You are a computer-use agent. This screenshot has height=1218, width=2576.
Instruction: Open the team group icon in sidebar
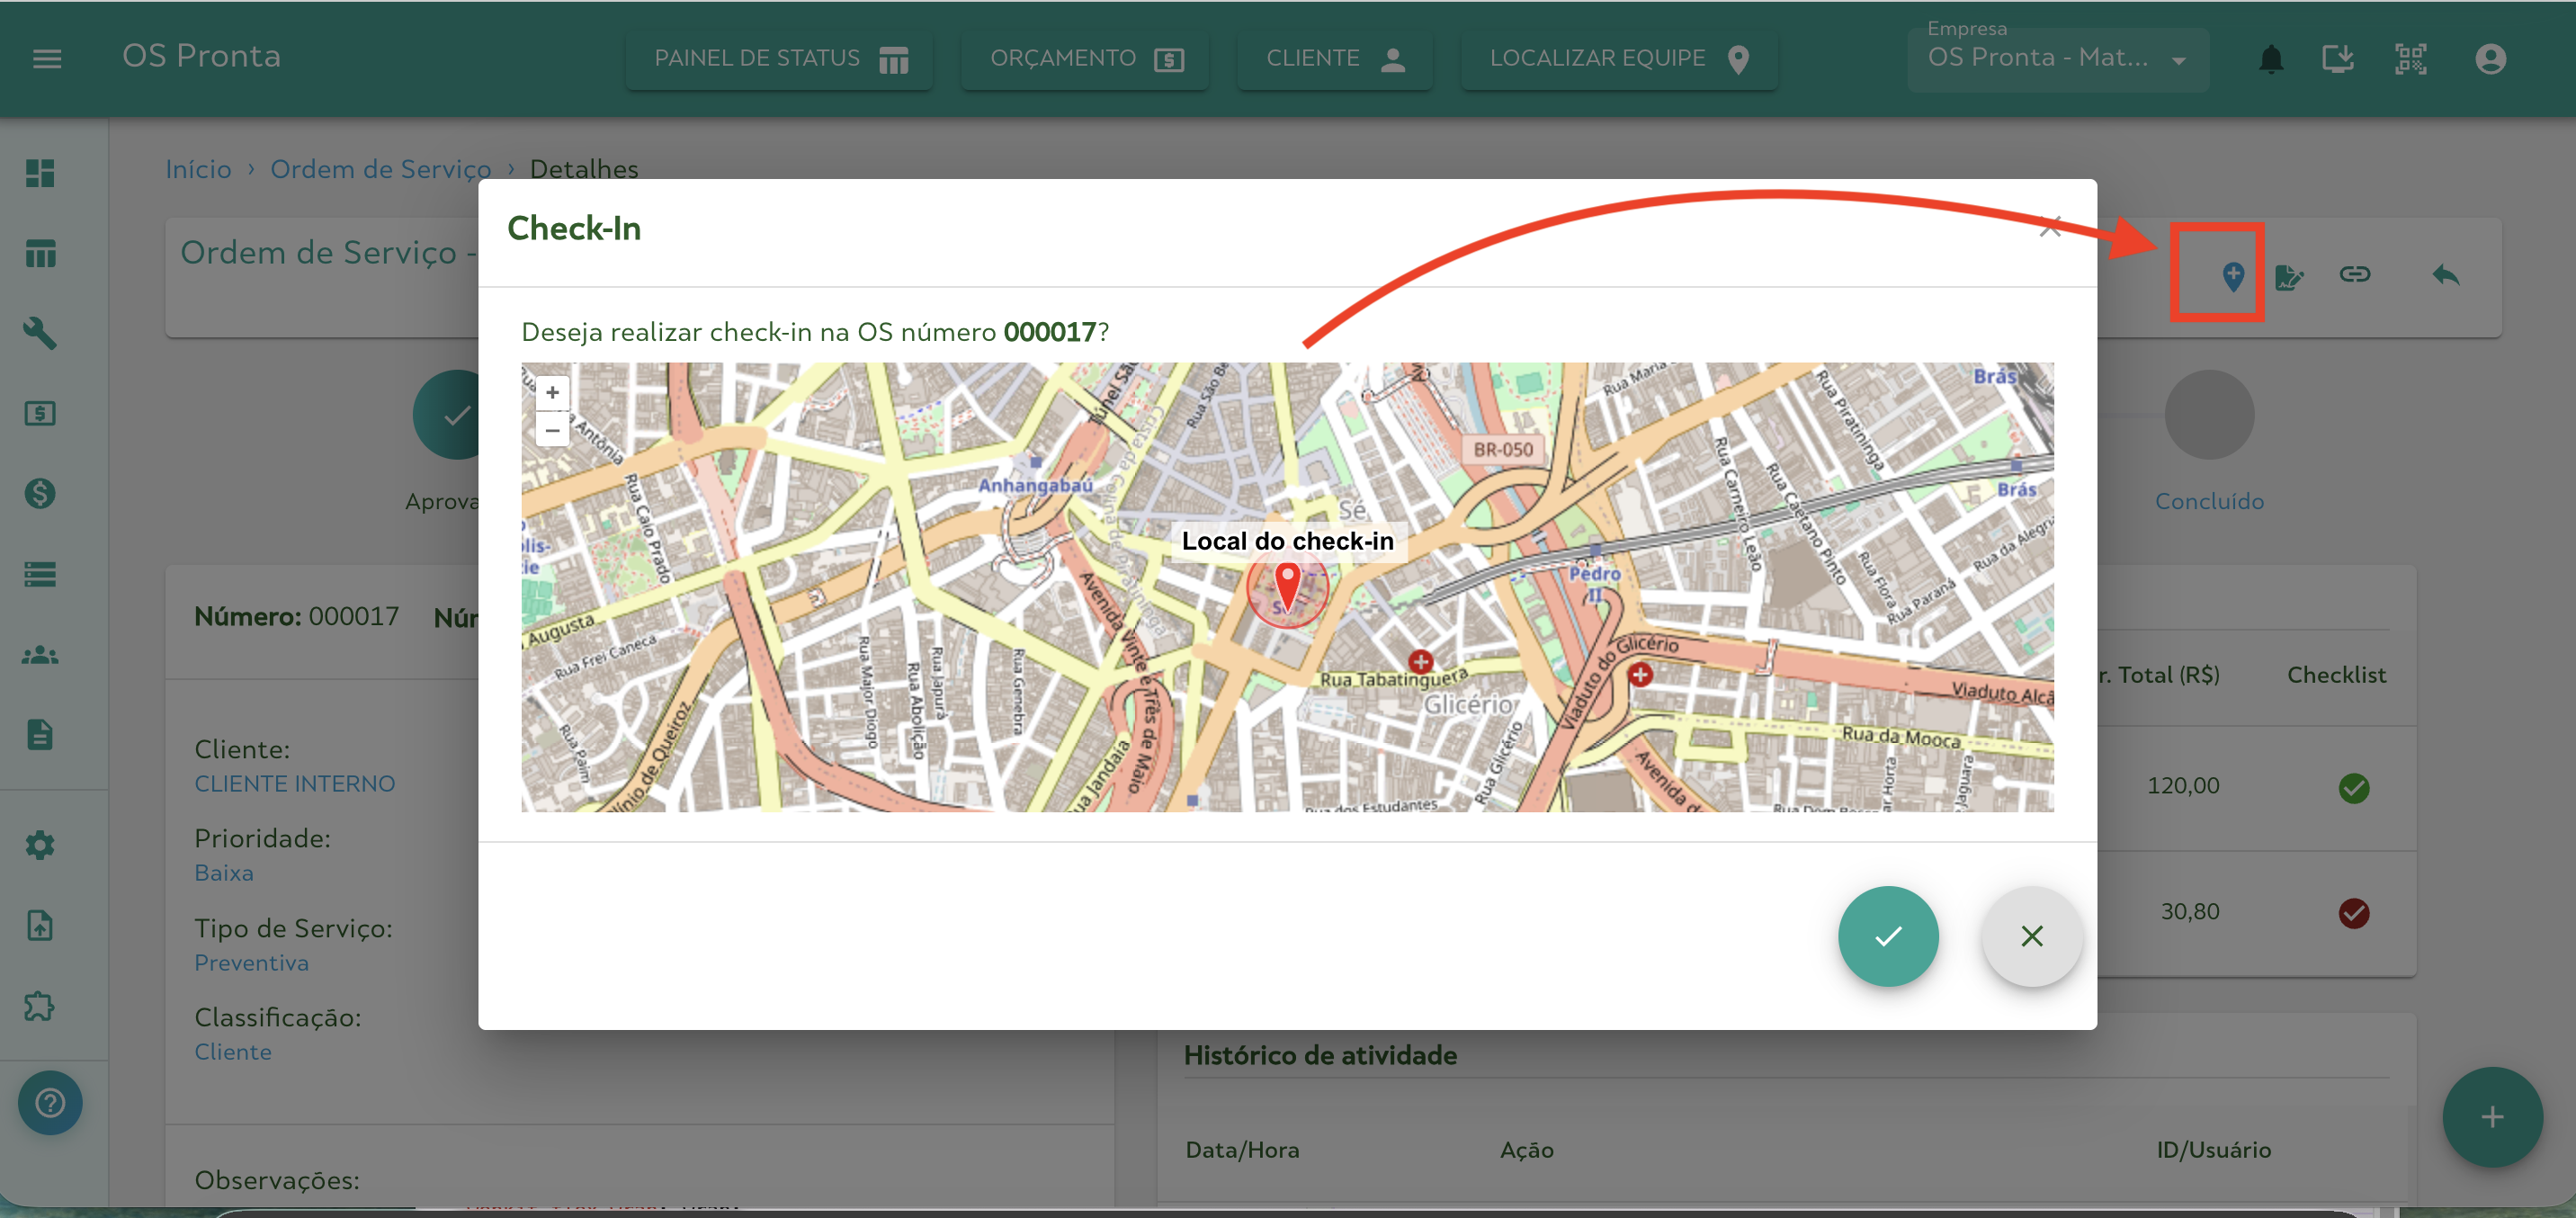point(40,655)
